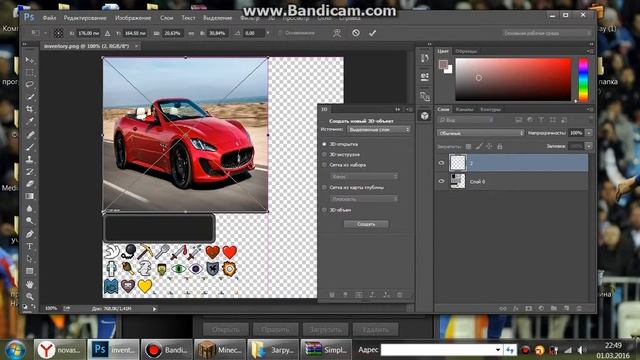This screenshot has height=360, width=640.
Task: Switch to warp mode icon
Action: [x=337, y=33]
